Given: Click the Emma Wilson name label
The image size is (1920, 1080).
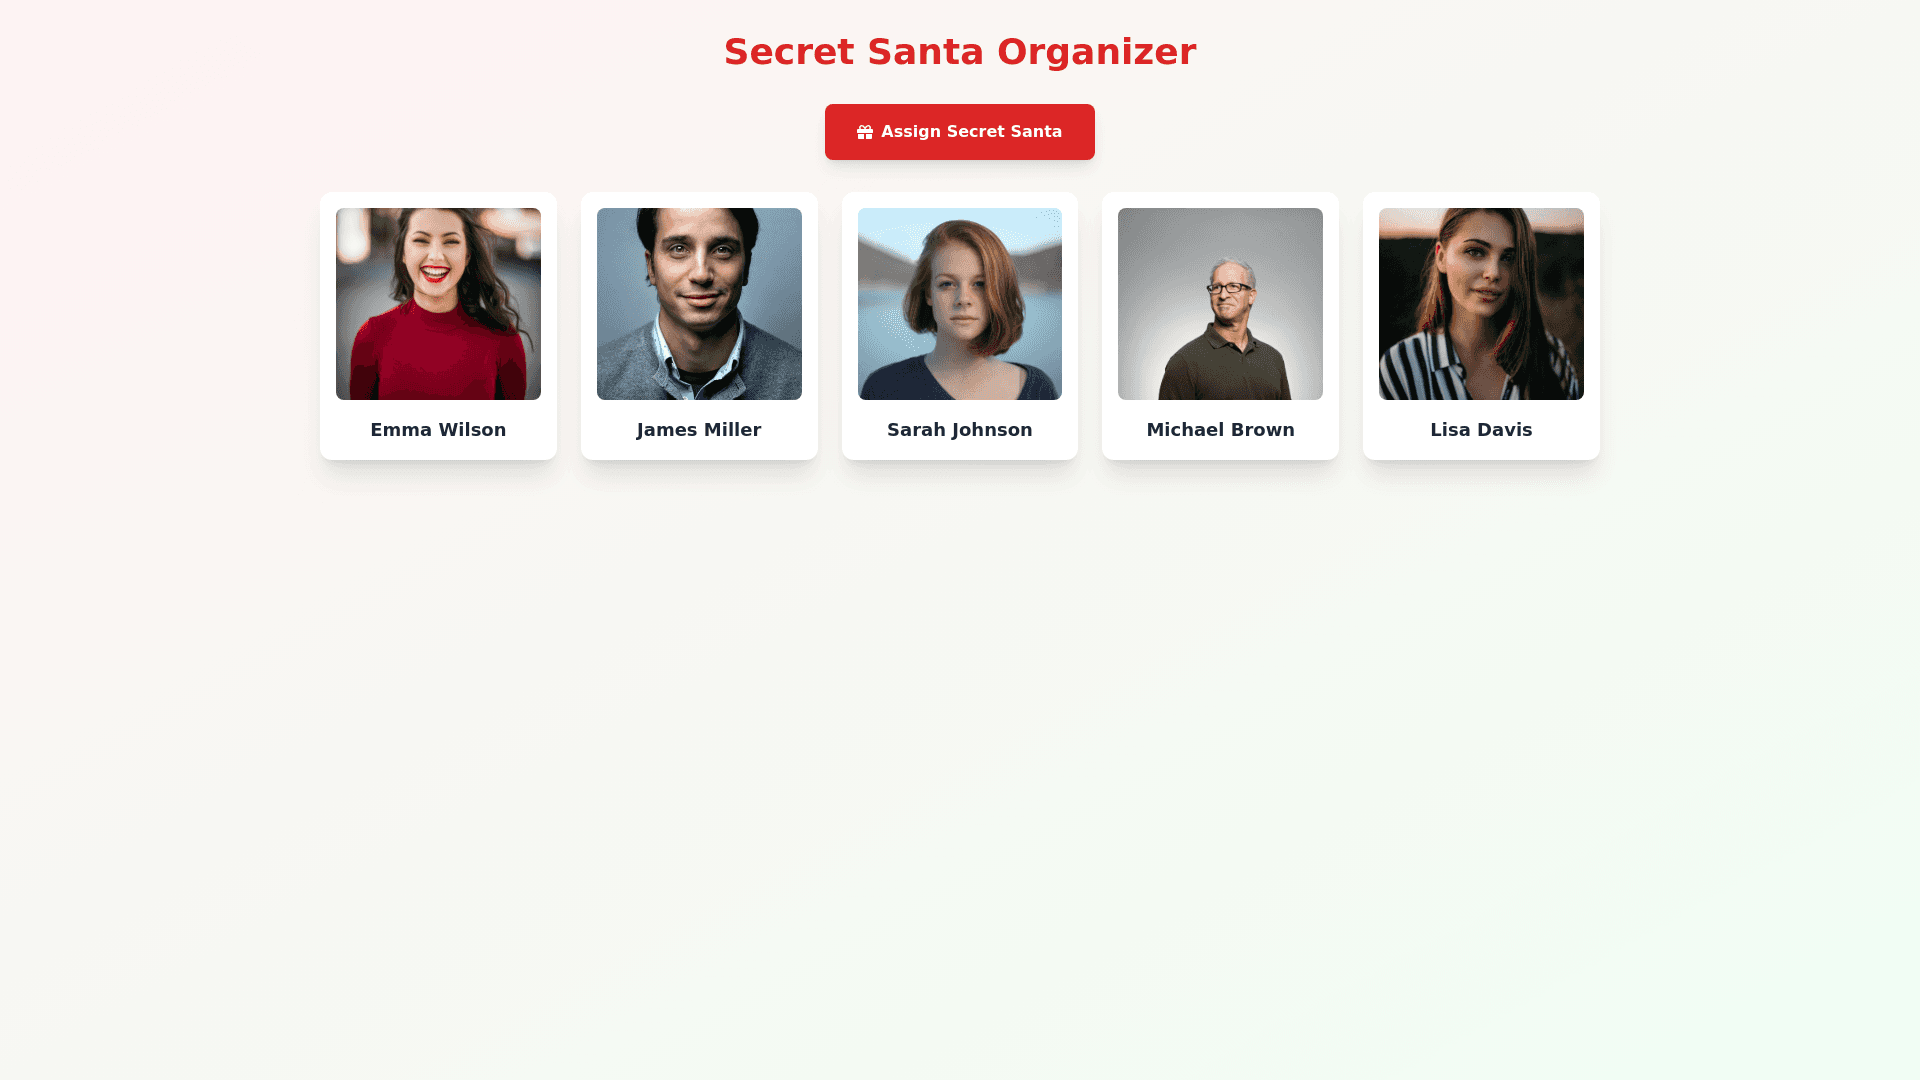Looking at the screenshot, I should [x=438, y=430].
